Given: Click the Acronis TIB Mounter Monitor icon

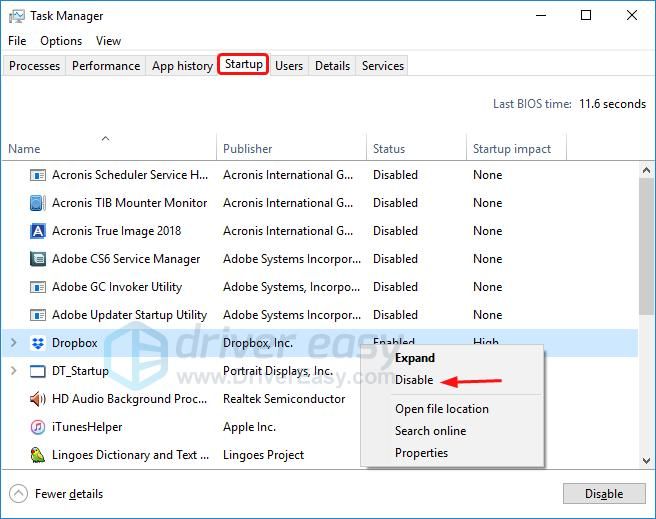Looking at the screenshot, I should pyautogui.click(x=38, y=203).
